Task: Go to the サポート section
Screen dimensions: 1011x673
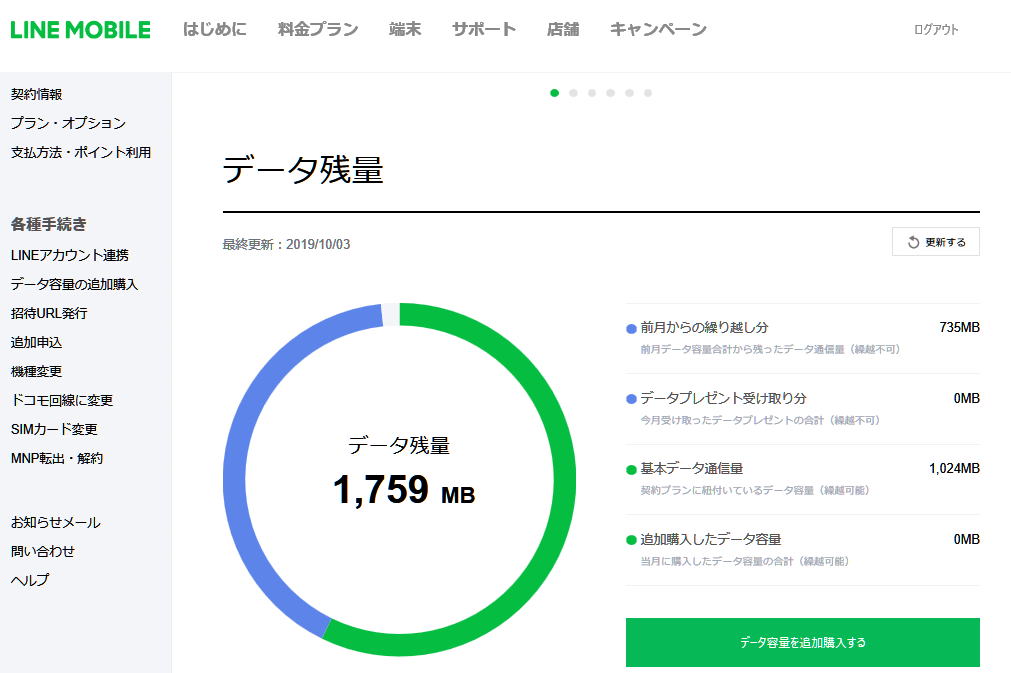Action: pyautogui.click(x=483, y=29)
